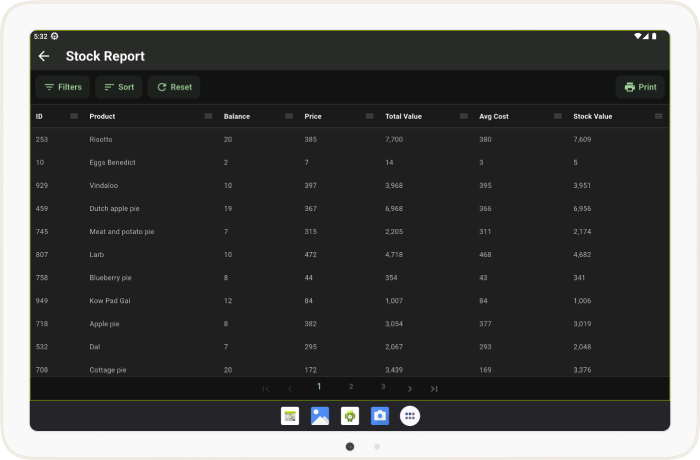
Task: Open the Sort options
Action: click(x=119, y=87)
